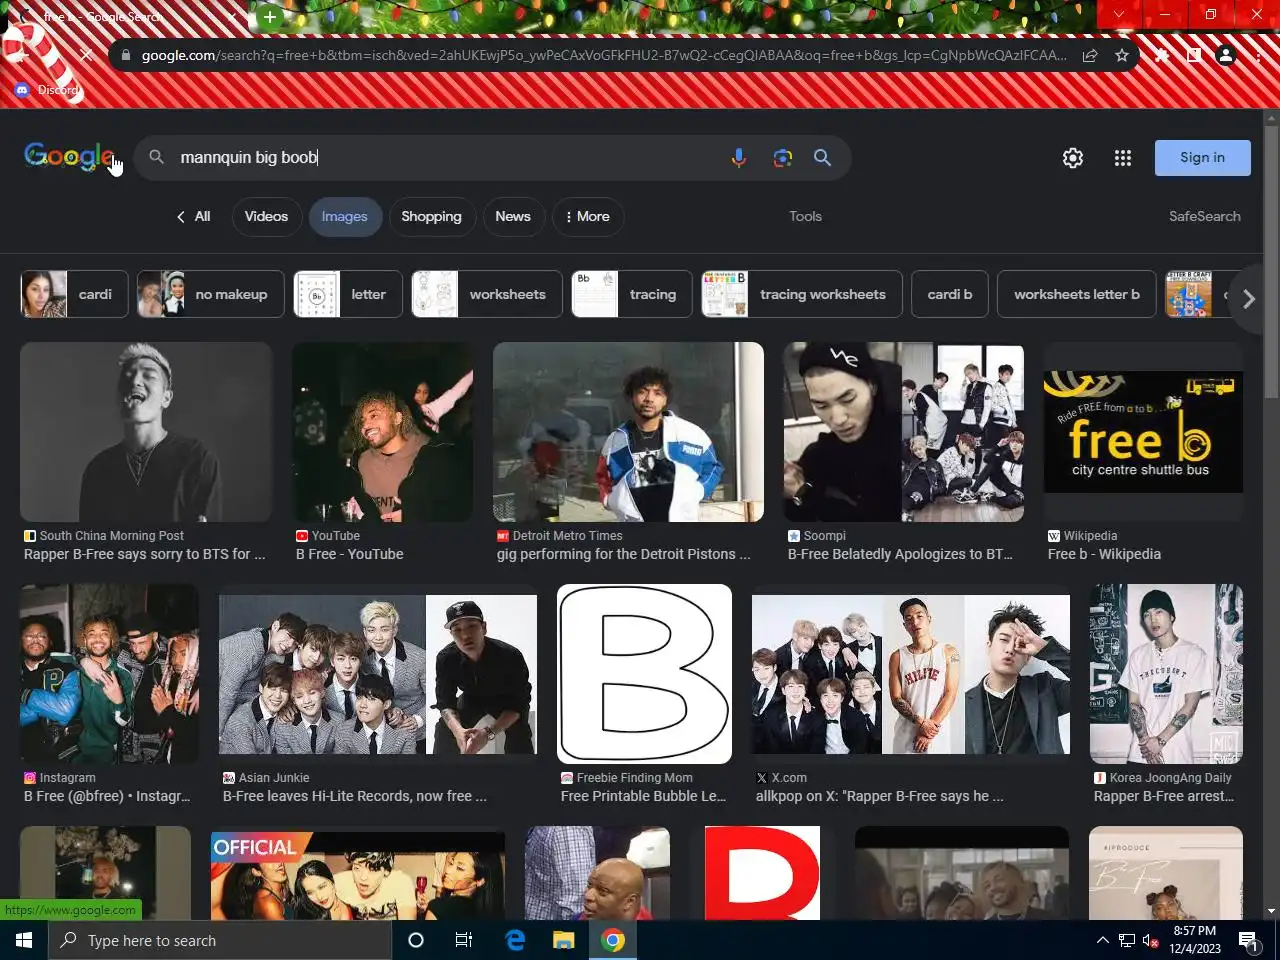This screenshot has width=1280, height=960.
Task: Select the Images tab
Action: pyautogui.click(x=345, y=216)
